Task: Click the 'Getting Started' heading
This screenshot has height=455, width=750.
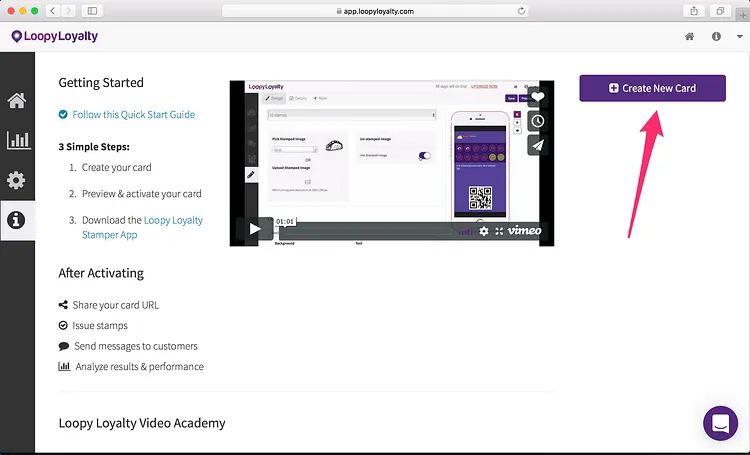Action: [101, 83]
